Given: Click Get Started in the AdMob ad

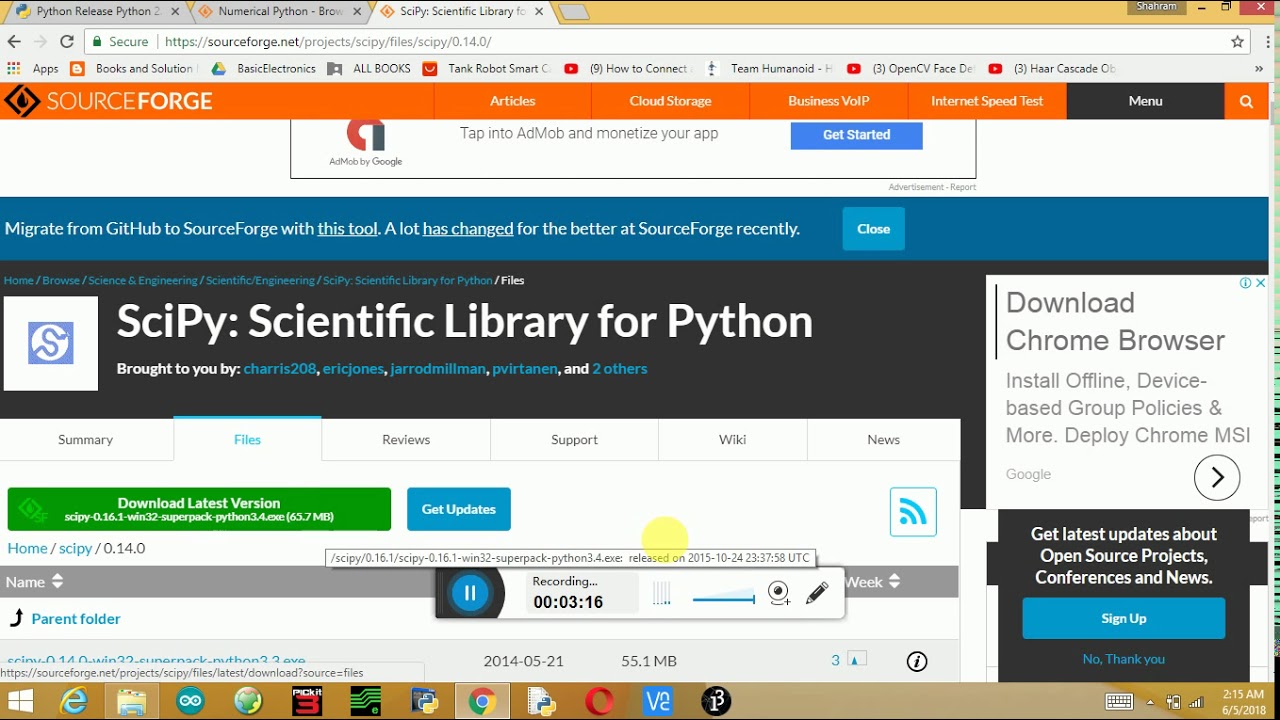Looking at the screenshot, I should pos(856,134).
